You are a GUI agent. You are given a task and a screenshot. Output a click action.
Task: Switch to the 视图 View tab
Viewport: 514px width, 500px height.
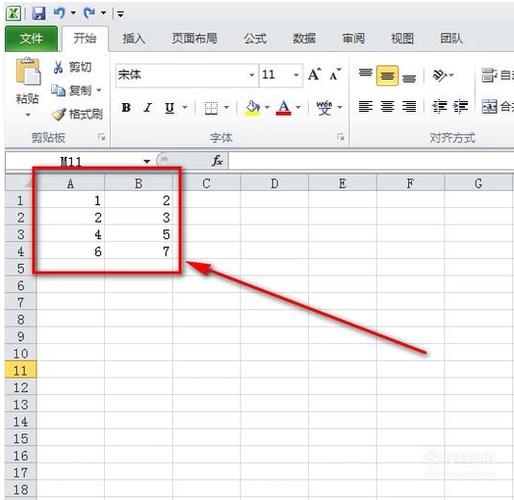(x=402, y=39)
